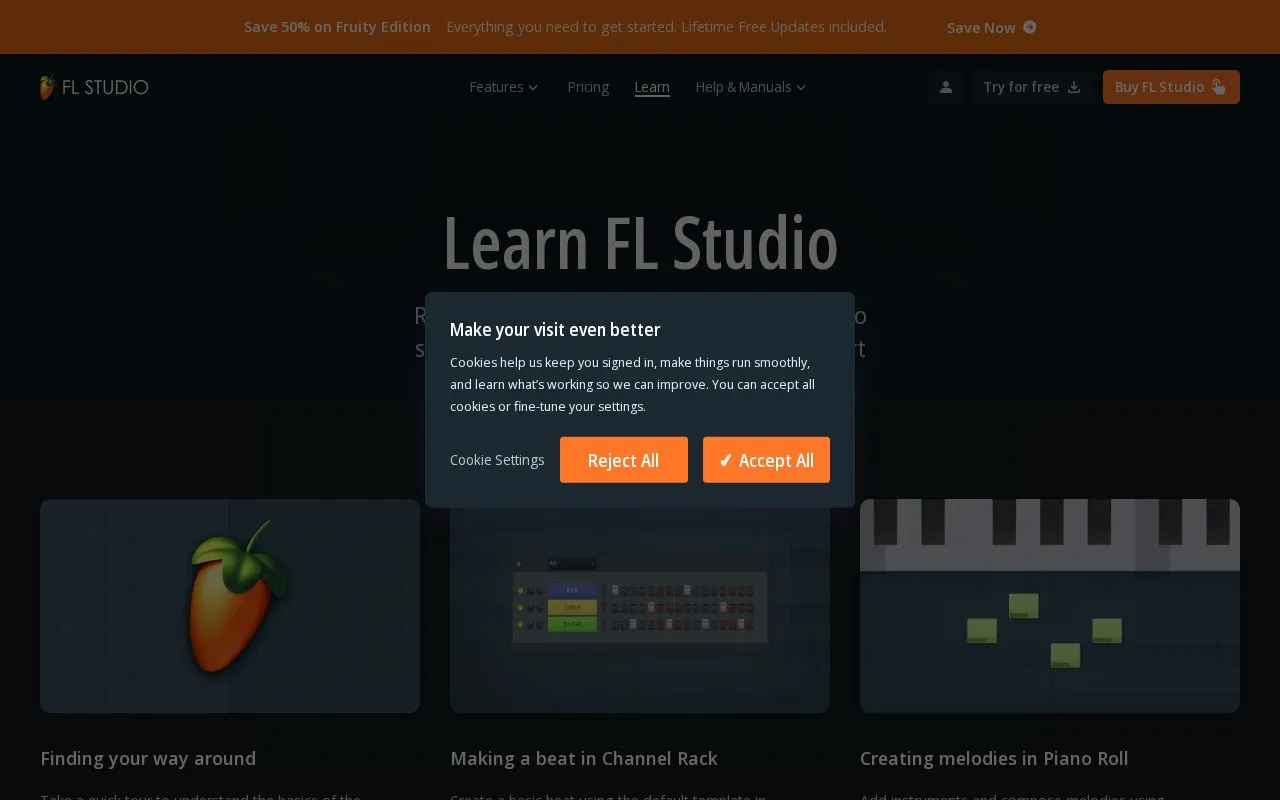Open the Finding your way around thumbnail
Screen dimensions: 1280x800
[x=230, y=606]
